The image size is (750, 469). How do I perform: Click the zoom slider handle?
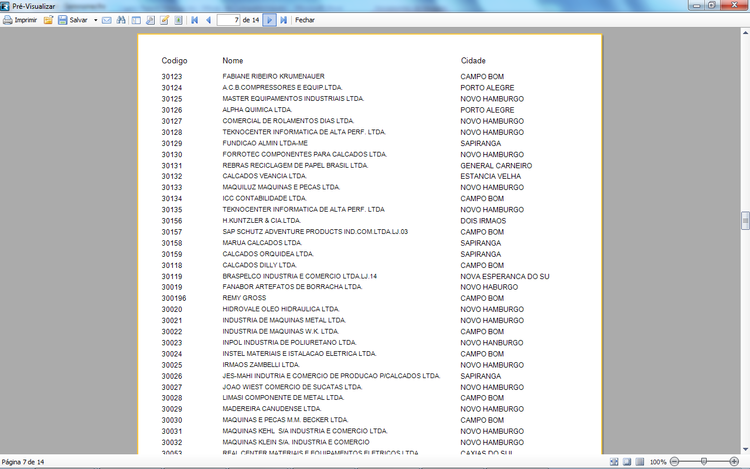(704, 462)
